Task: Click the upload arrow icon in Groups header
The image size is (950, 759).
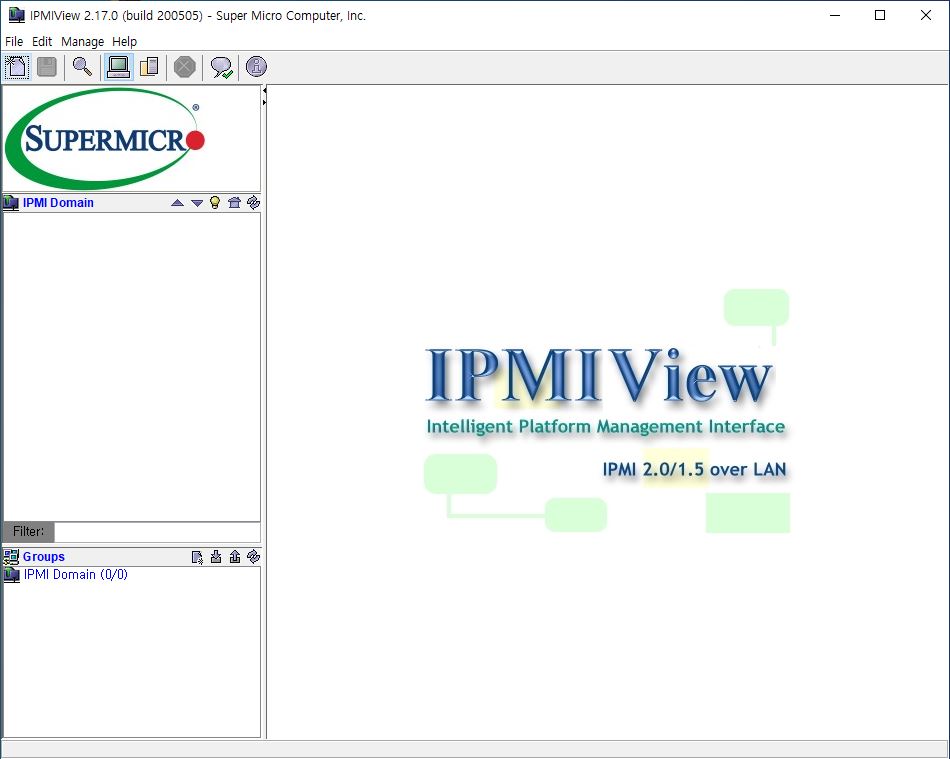Action: 235,557
